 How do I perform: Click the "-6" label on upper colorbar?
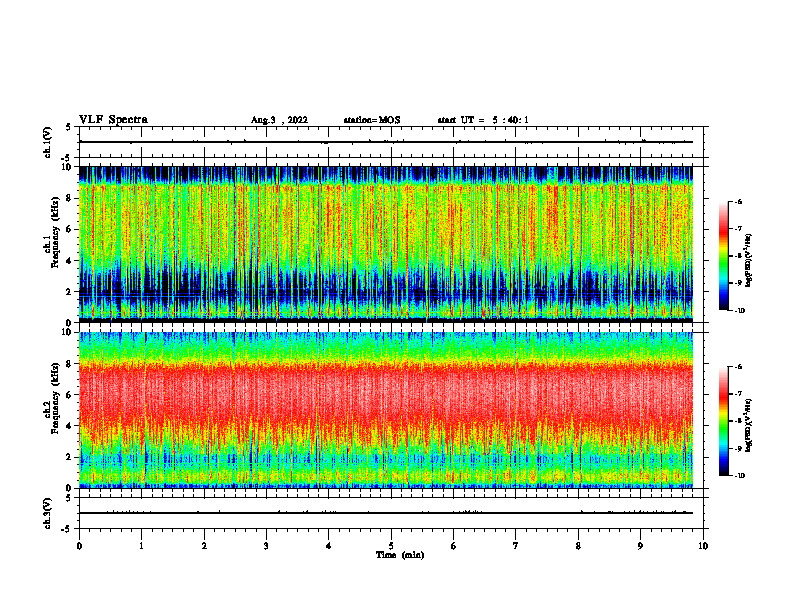point(738,201)
